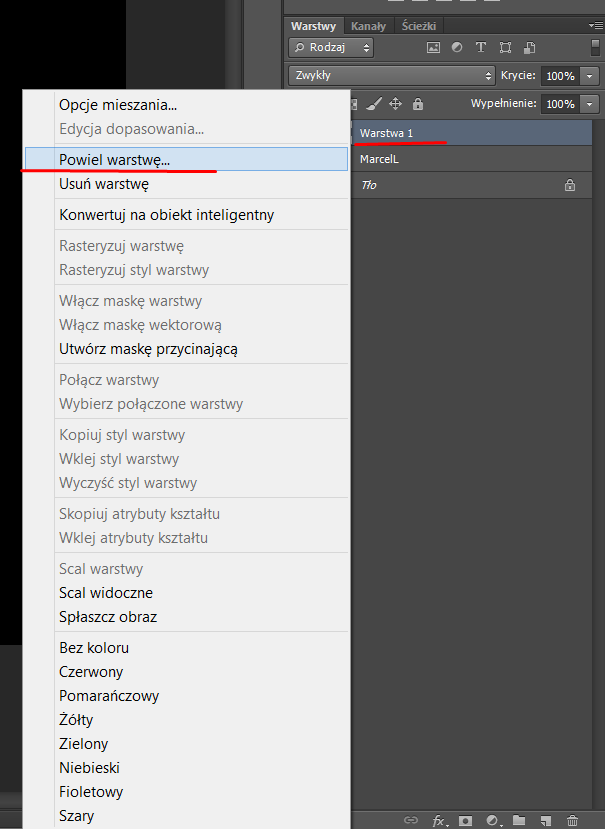
Task: Switch to the Ścieżki tab
Action: click(x=418, y=26)
